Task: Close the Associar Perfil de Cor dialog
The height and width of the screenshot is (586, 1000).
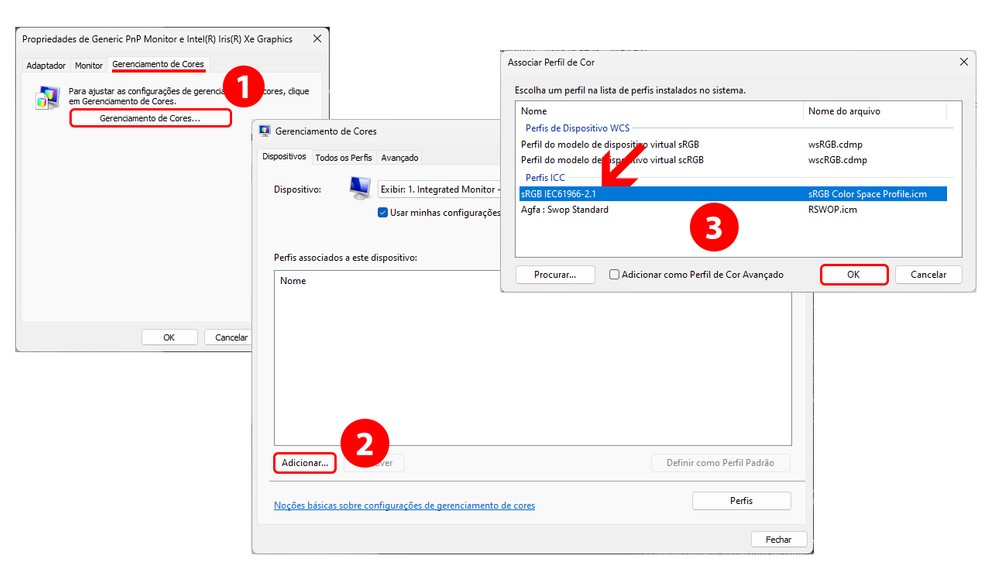Action: coord(964,61)
